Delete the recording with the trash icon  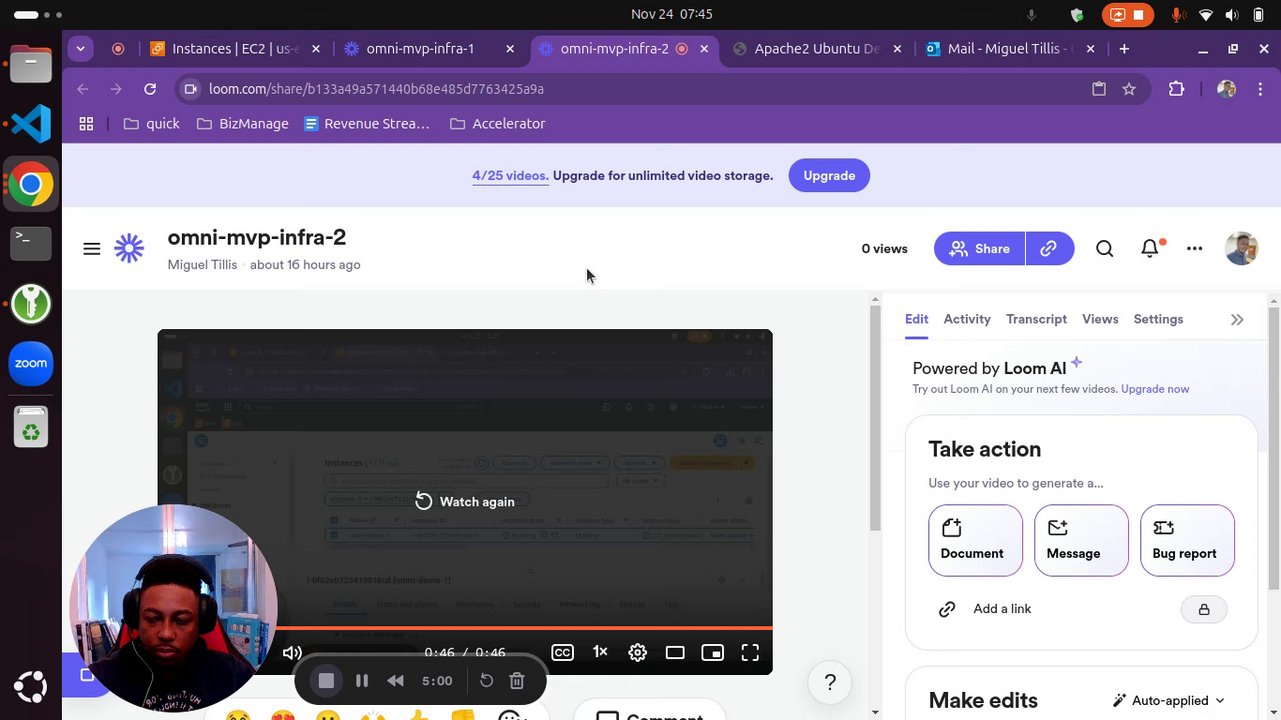point(517,681)
